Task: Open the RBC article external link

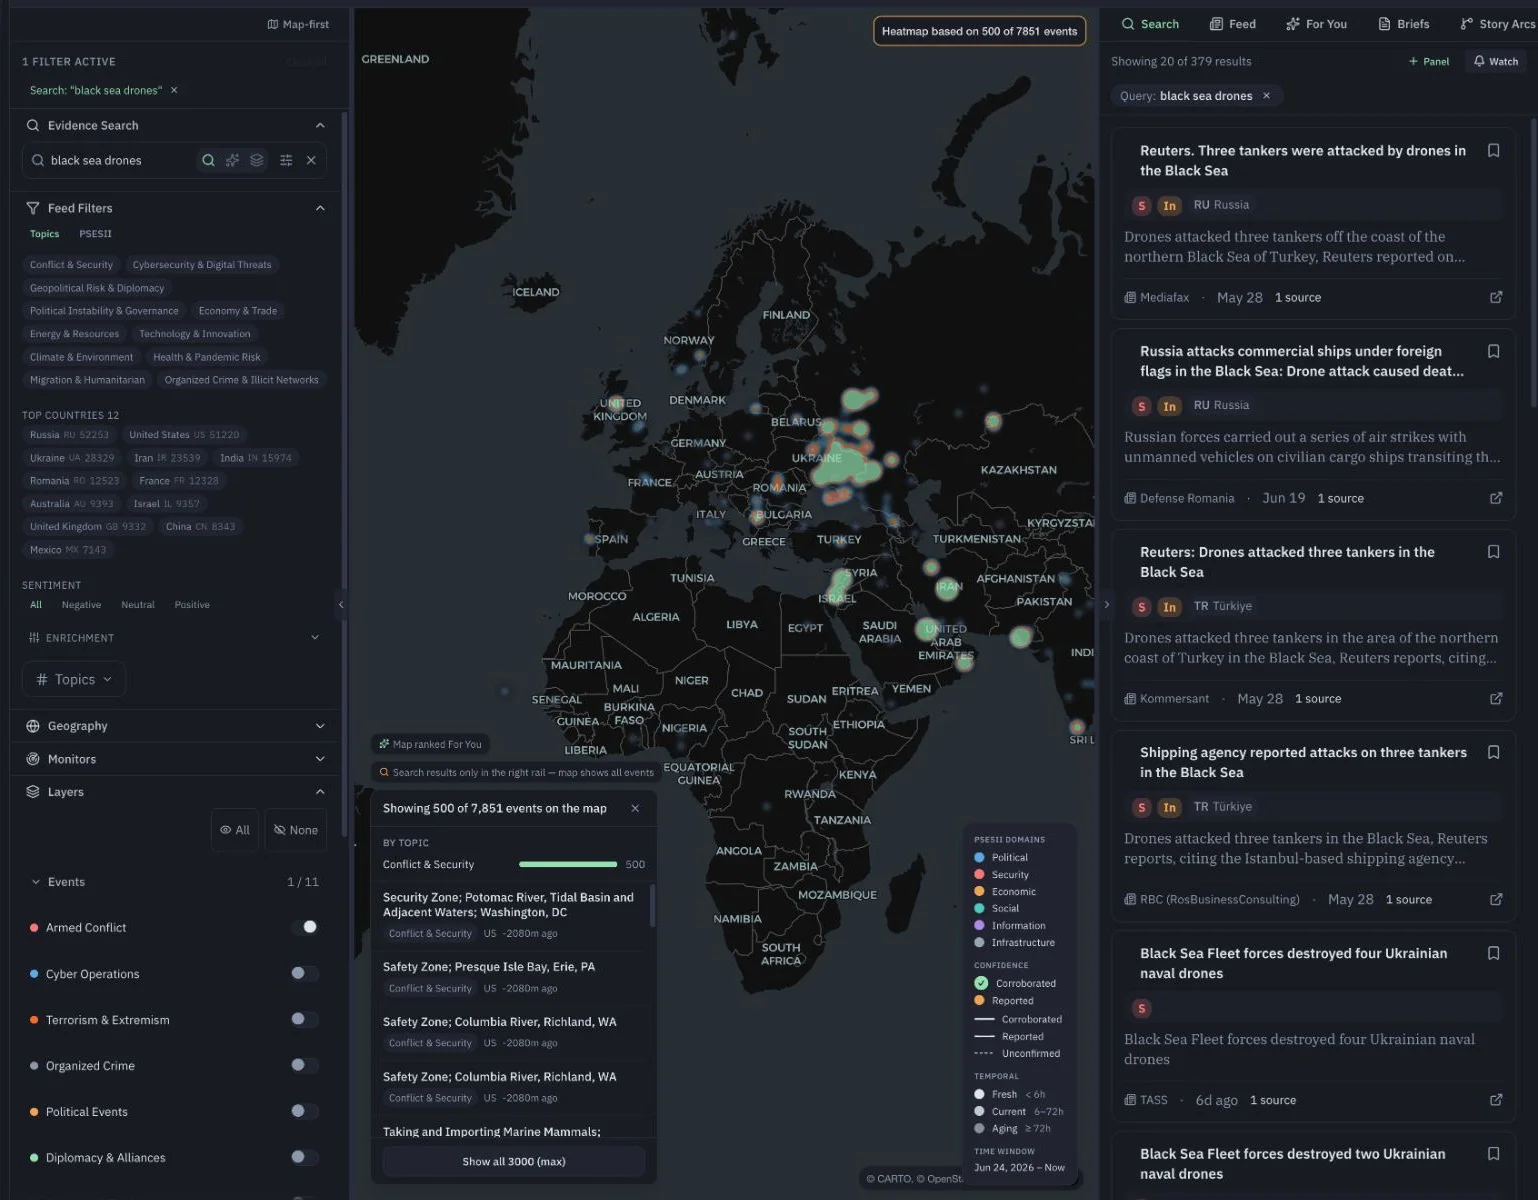Action: click(x=1496, y=899)
